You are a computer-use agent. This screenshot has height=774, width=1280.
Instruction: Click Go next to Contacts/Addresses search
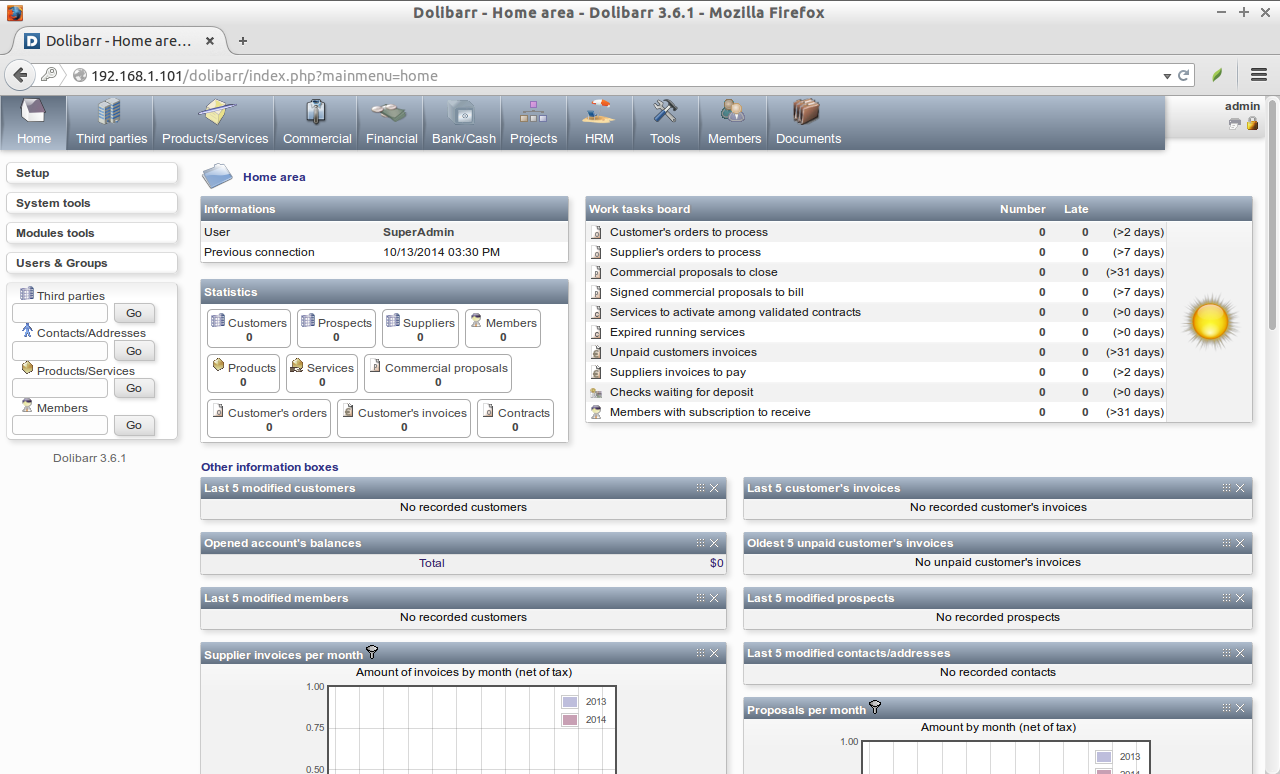[x=134, y=351]
